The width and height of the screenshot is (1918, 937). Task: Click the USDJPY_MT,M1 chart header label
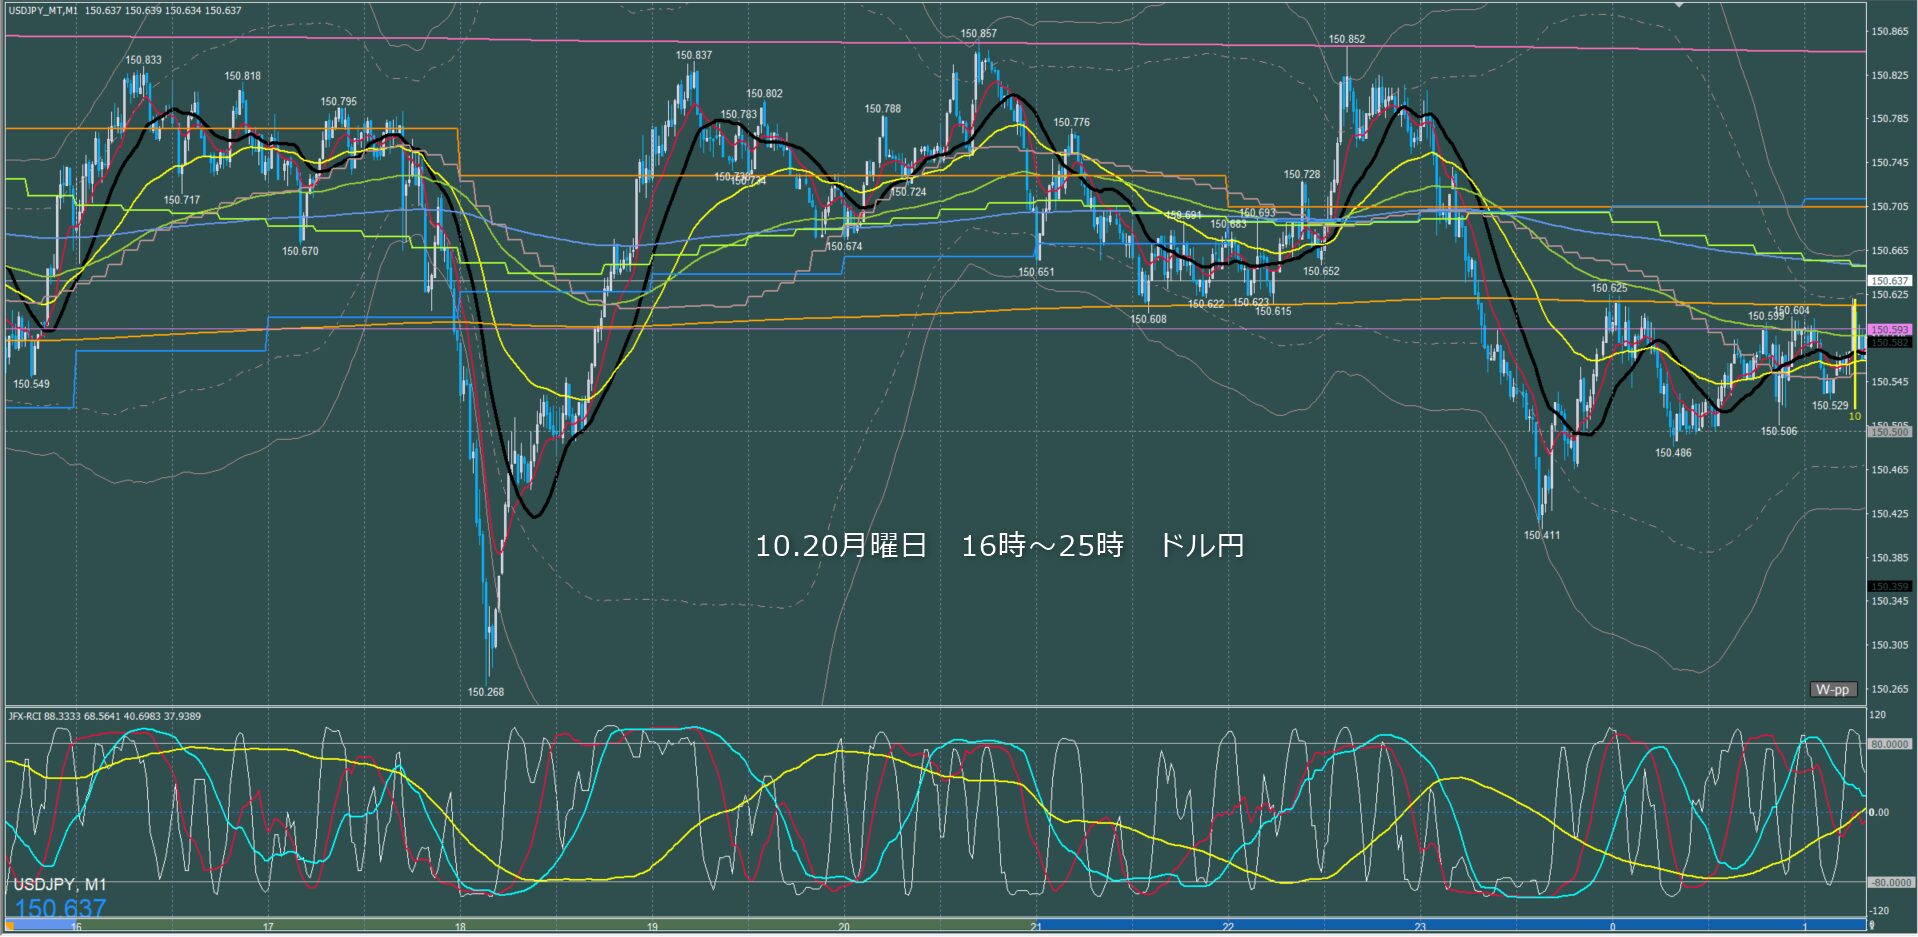(x=43, y=10)
